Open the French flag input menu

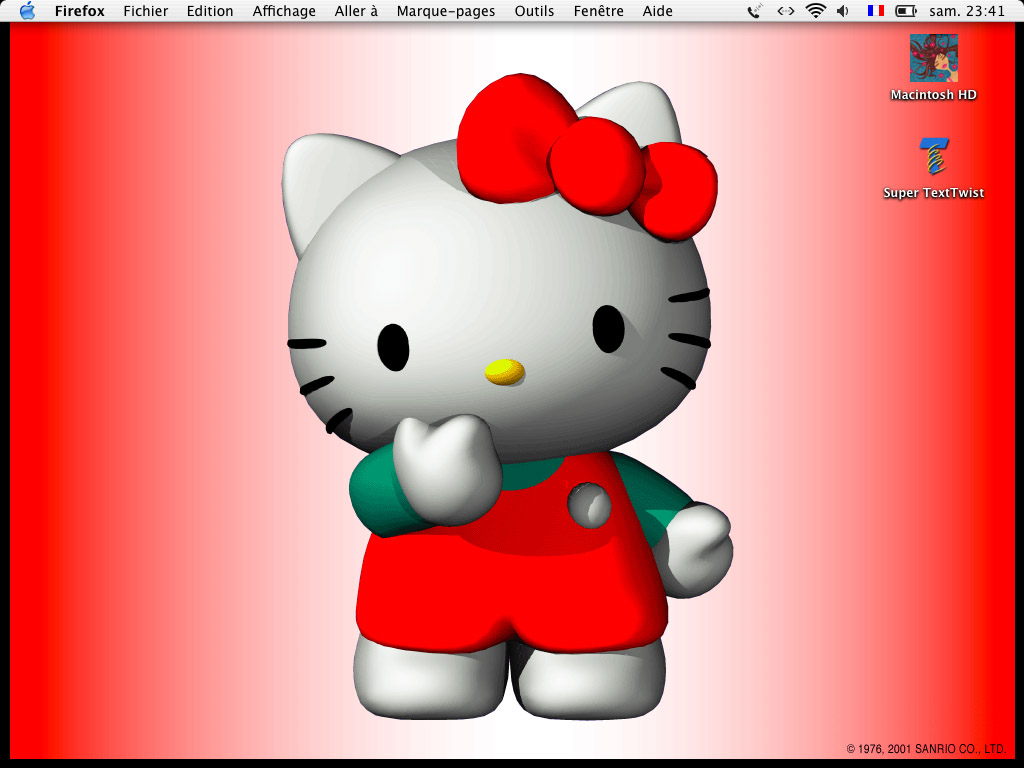[x=876, y=11]
